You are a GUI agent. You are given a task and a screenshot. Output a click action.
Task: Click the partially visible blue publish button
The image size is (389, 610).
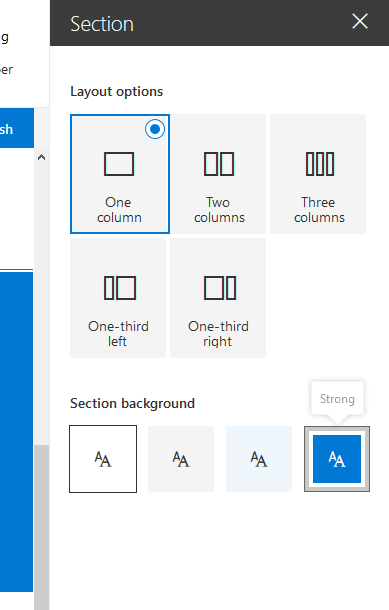(x=17, y=128)
